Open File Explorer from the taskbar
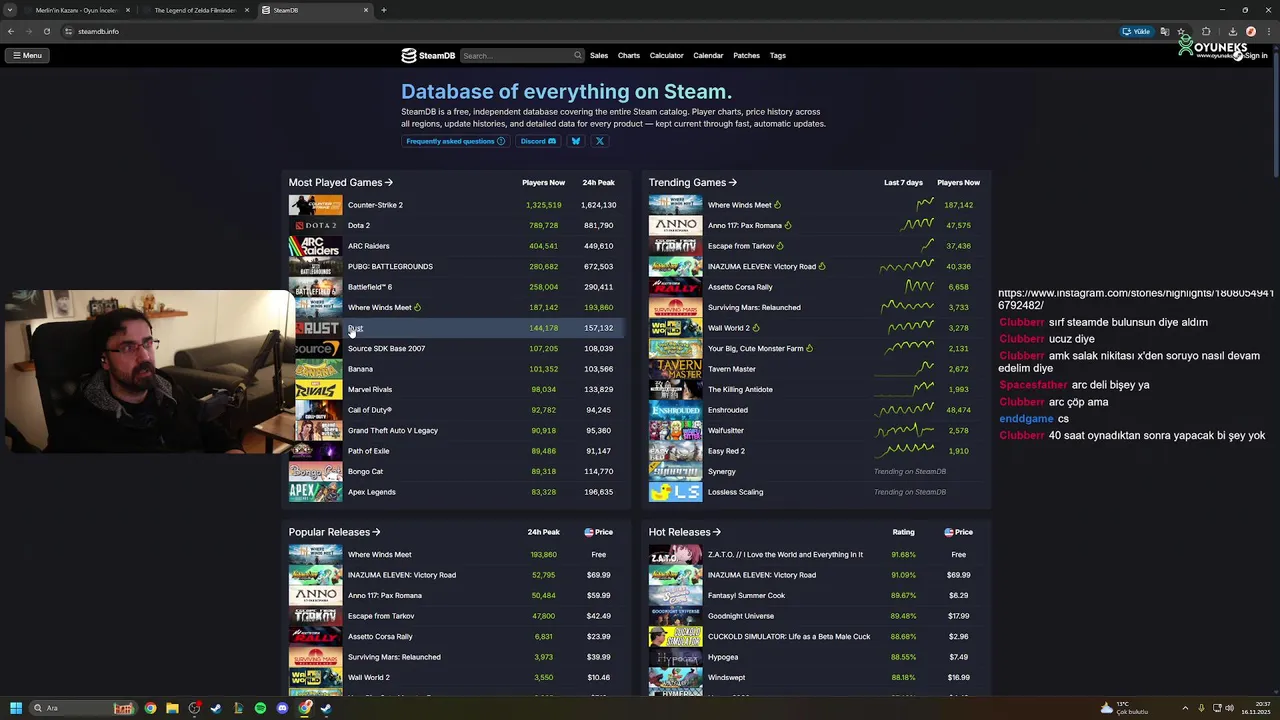The image size is (1280, 720). pos(172,708)
